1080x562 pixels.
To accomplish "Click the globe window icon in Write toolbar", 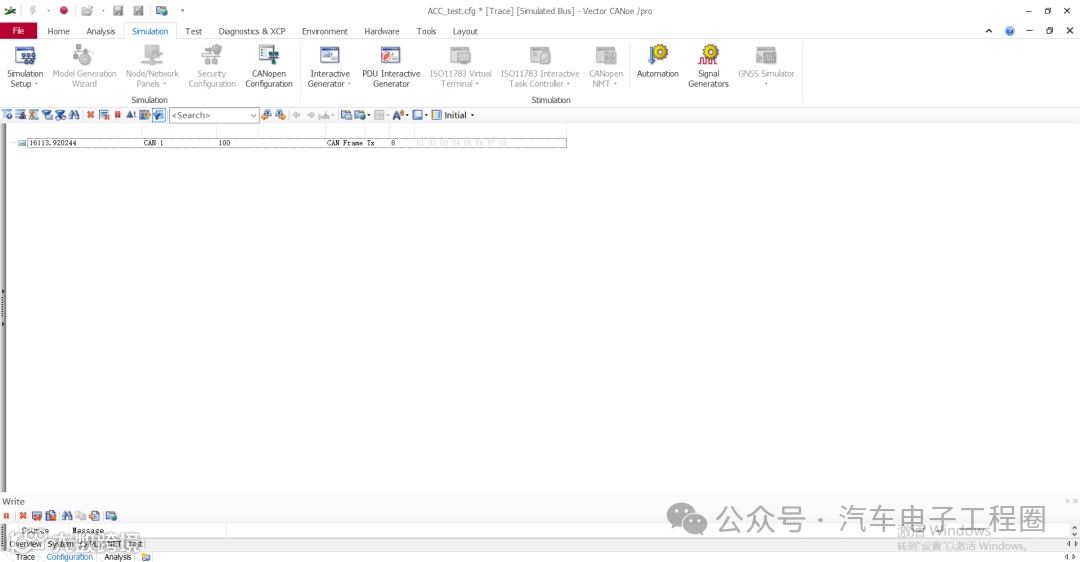I will click(111, 516).
